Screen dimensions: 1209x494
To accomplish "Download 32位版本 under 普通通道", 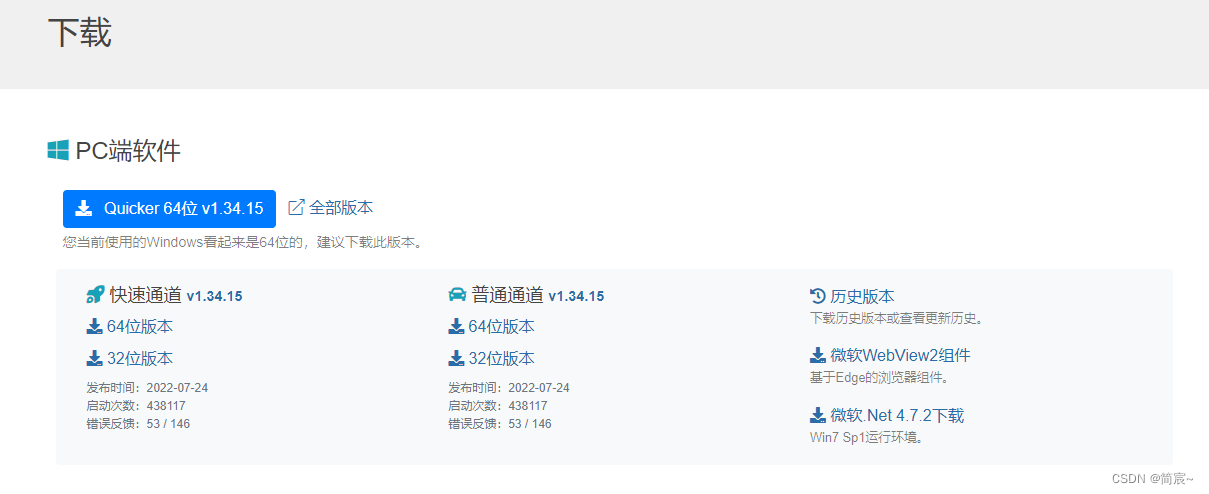I will 501,358.
